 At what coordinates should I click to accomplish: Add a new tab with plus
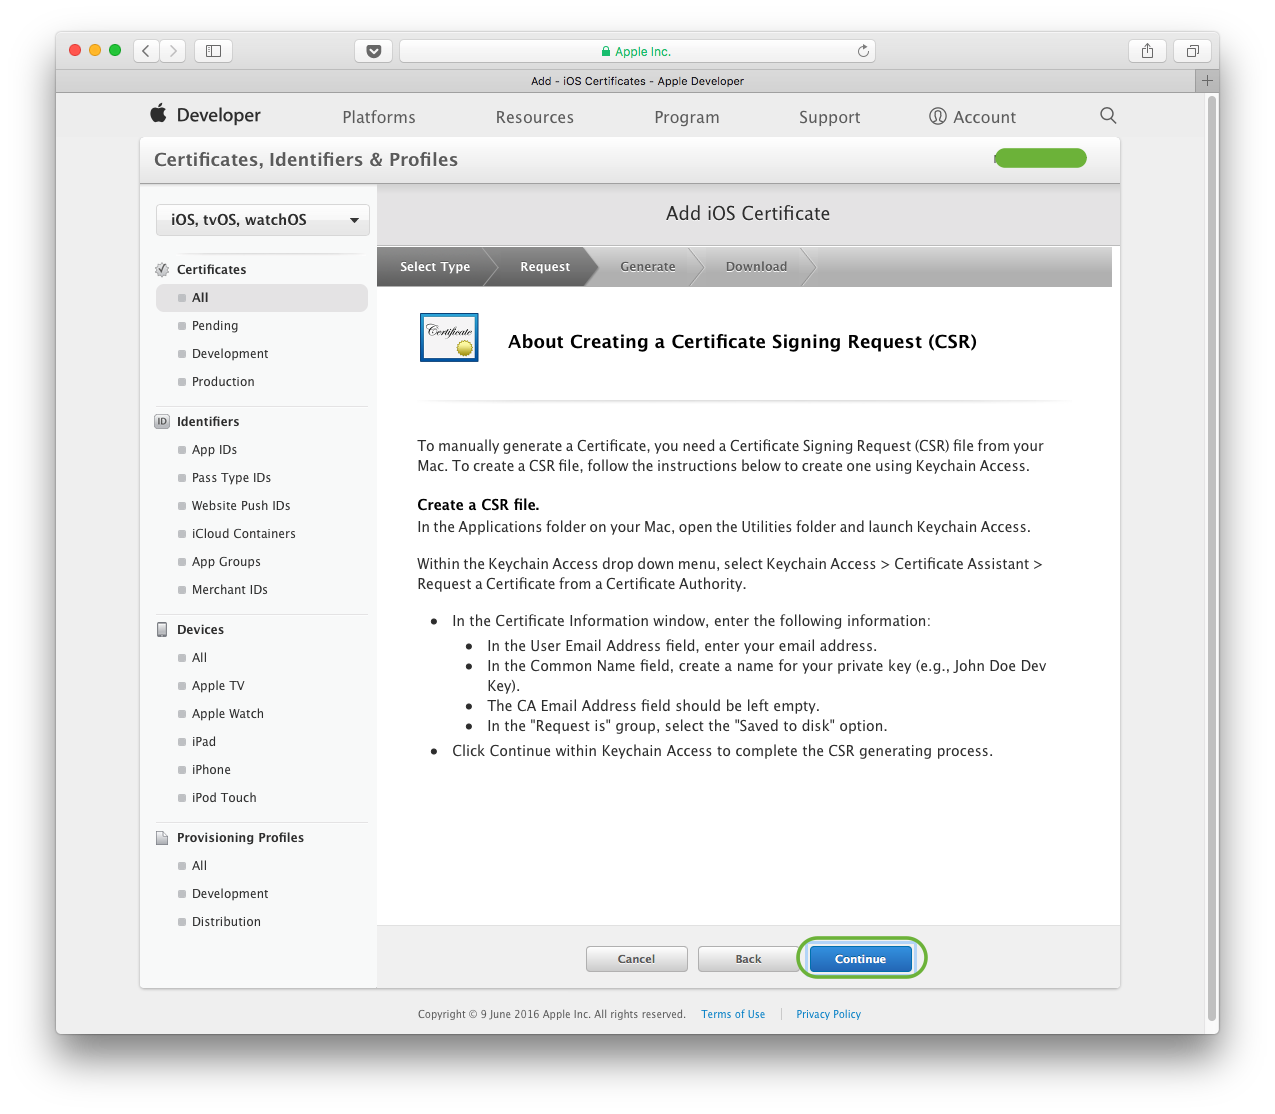(1207, 81)
